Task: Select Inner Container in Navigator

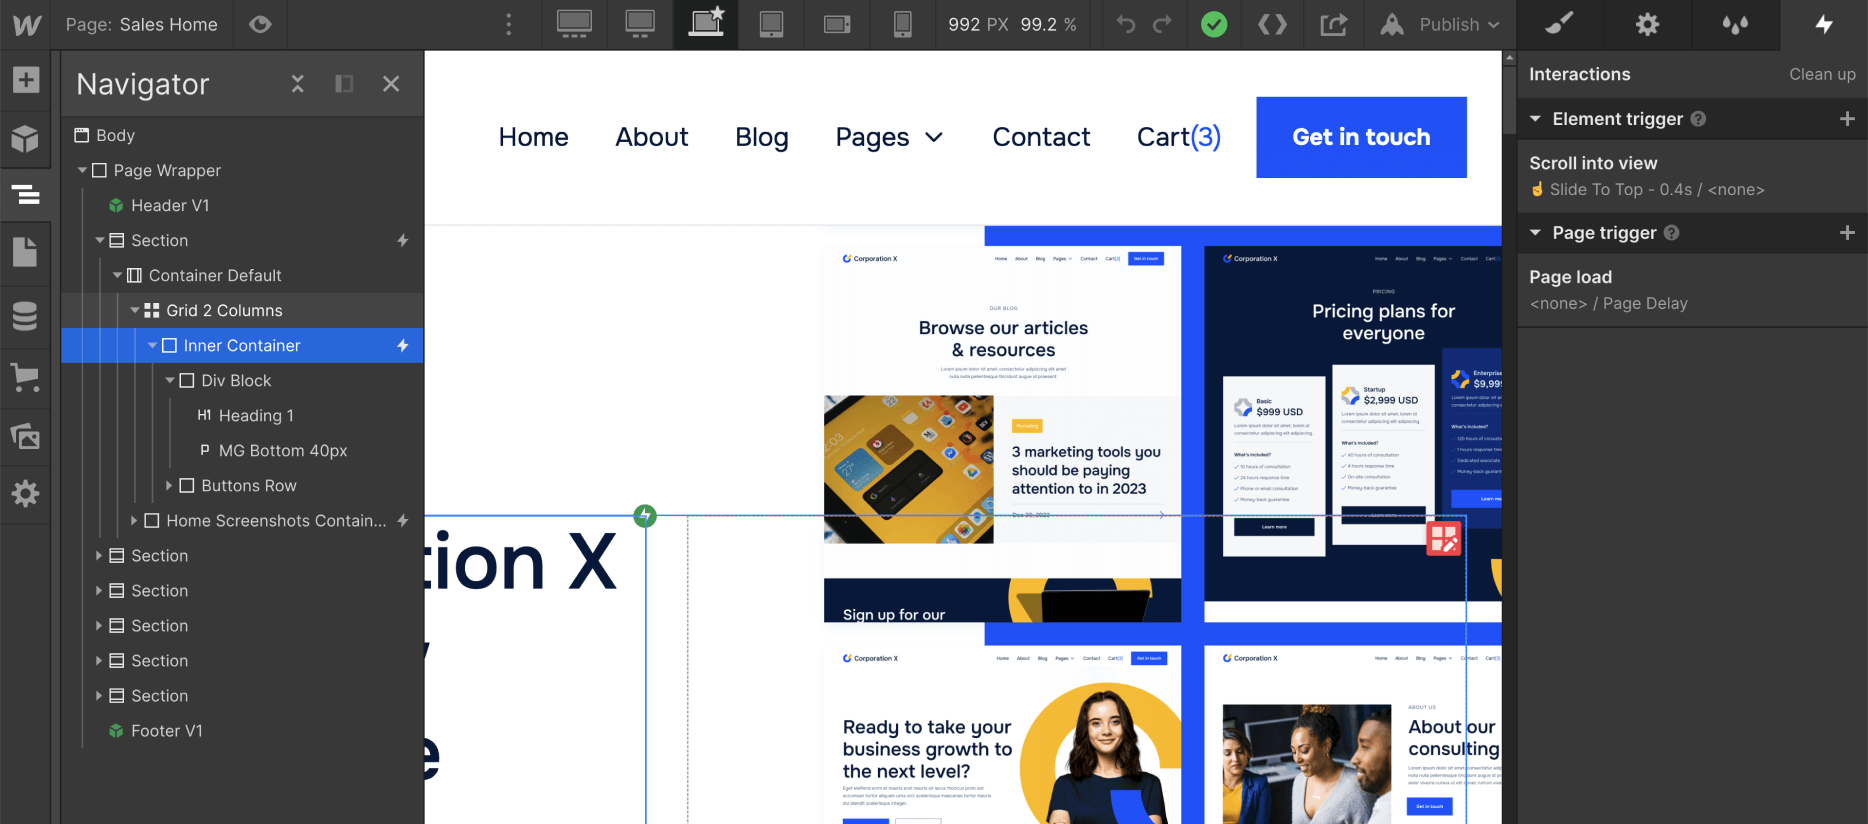Action: pos(243,345)
